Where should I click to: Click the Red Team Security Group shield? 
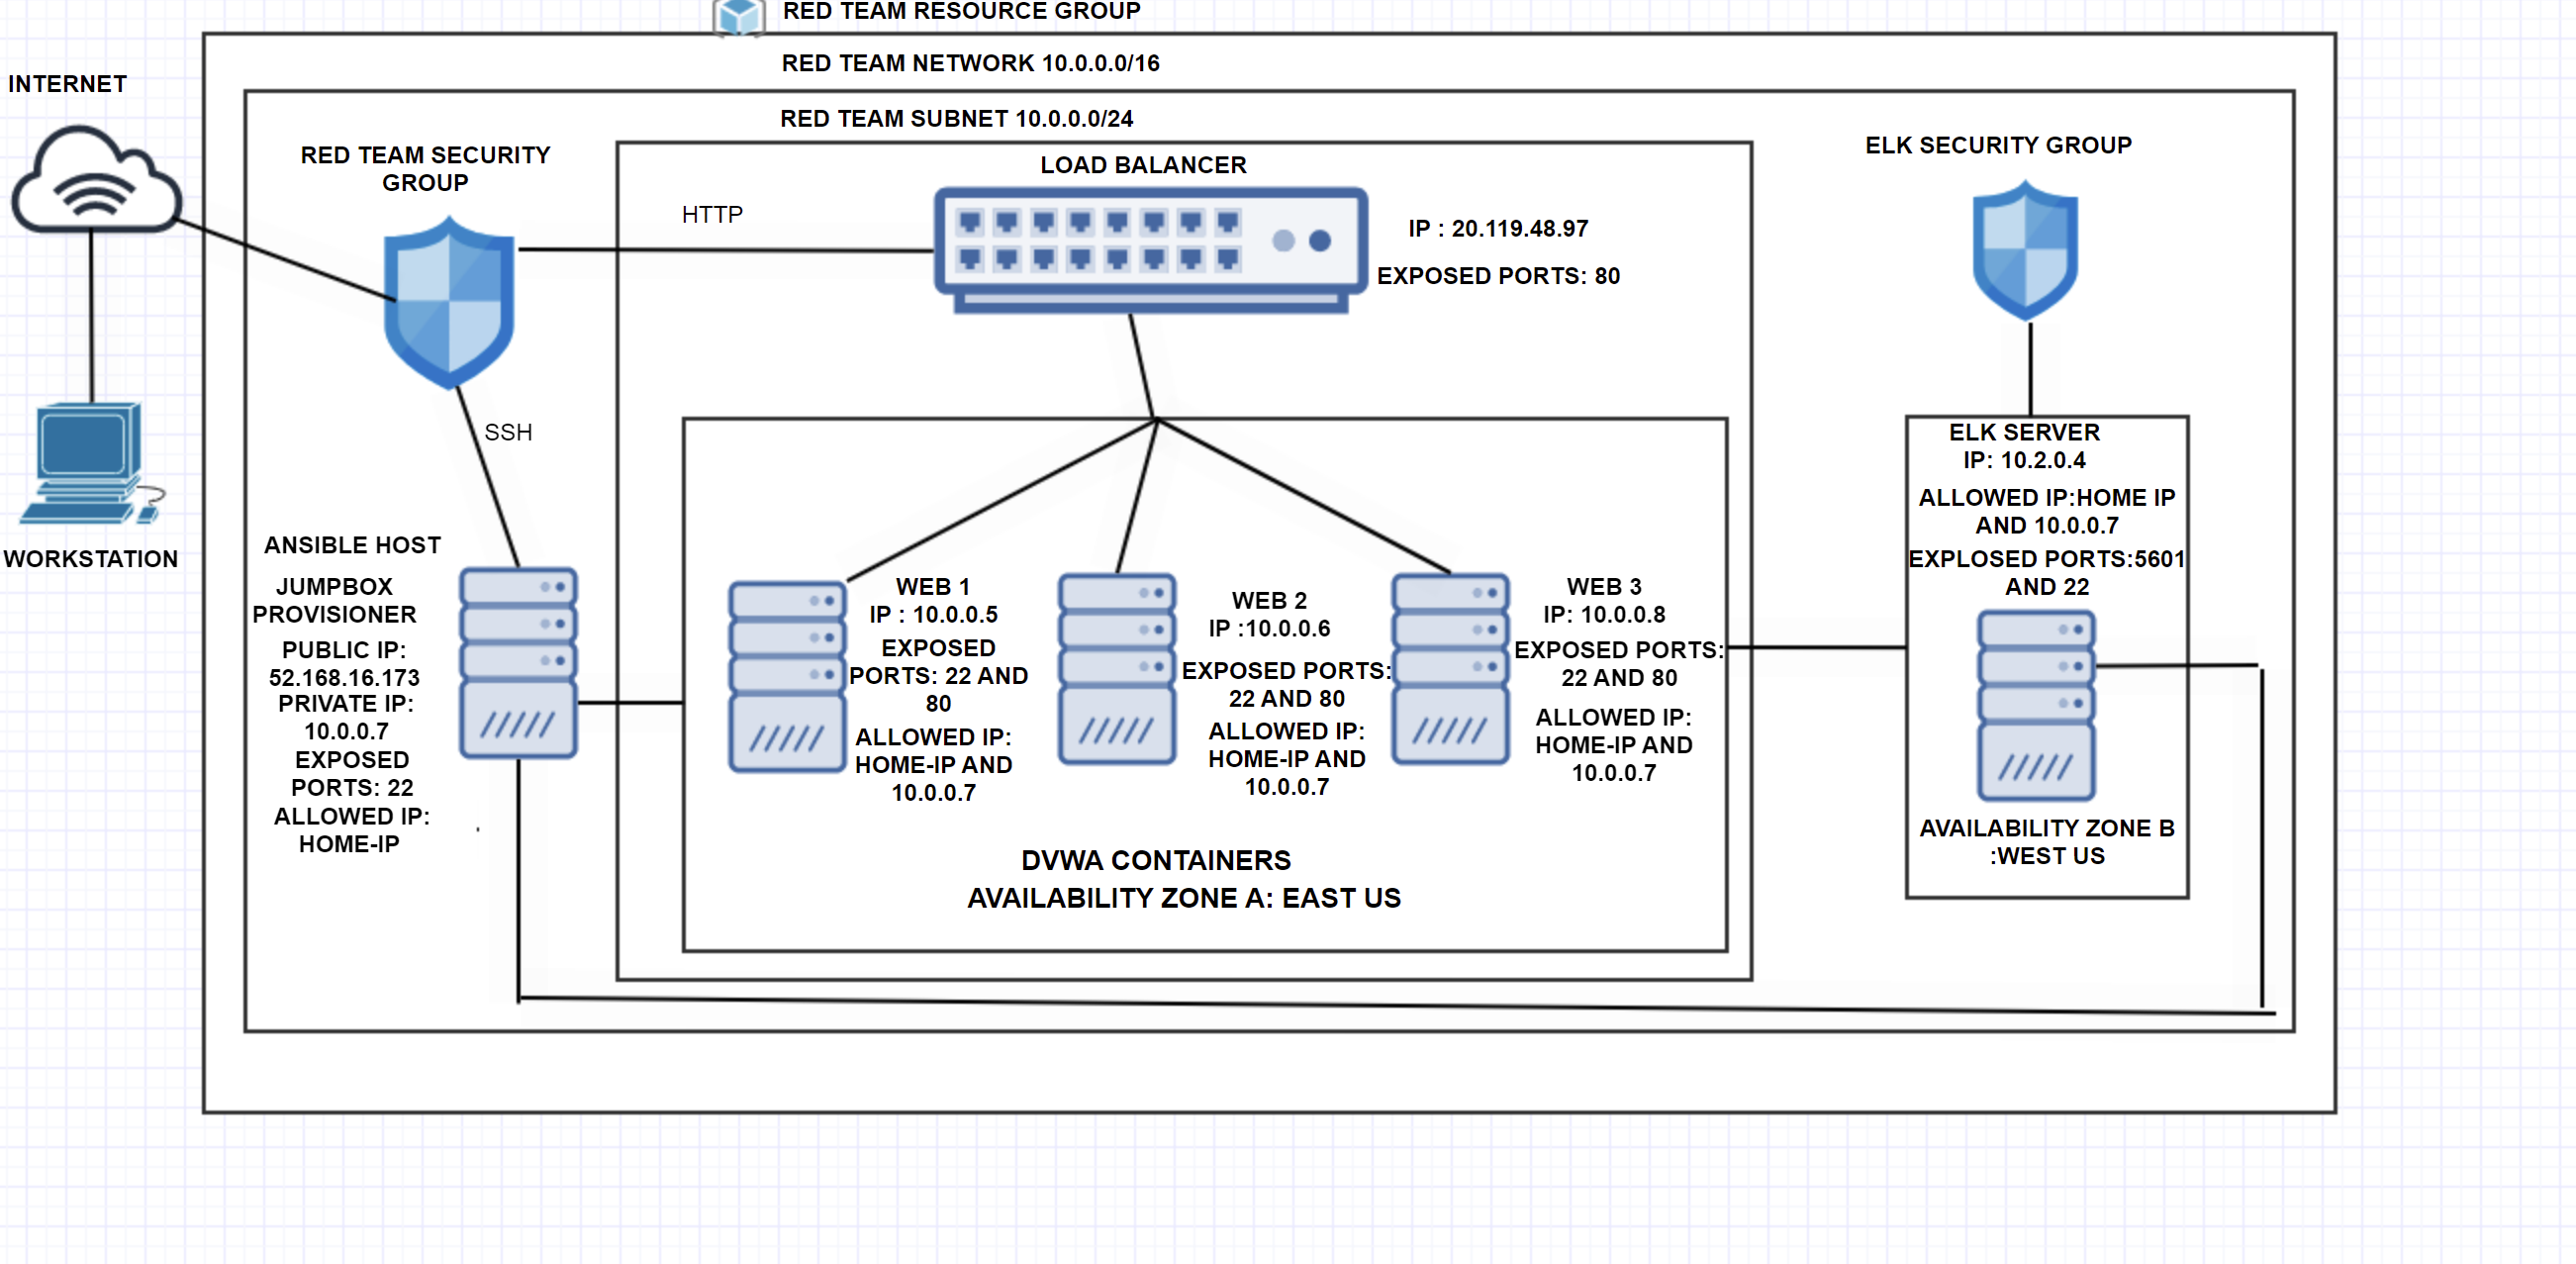pos(449,303)
